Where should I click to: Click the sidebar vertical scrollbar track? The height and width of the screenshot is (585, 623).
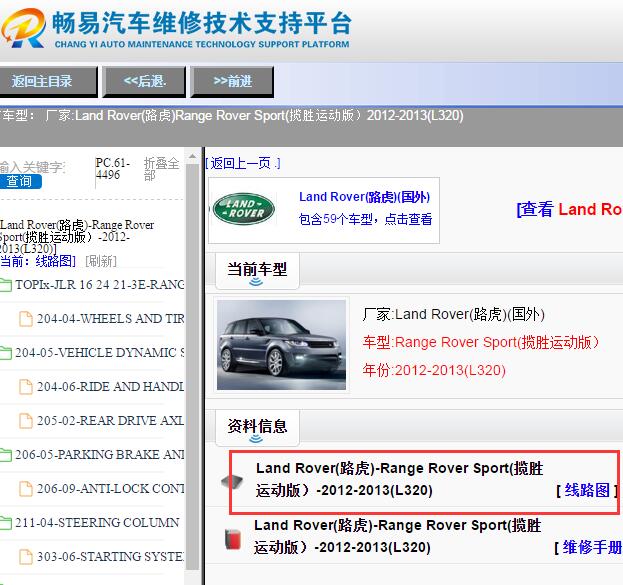pyautogui.click(x=193, y=366)
